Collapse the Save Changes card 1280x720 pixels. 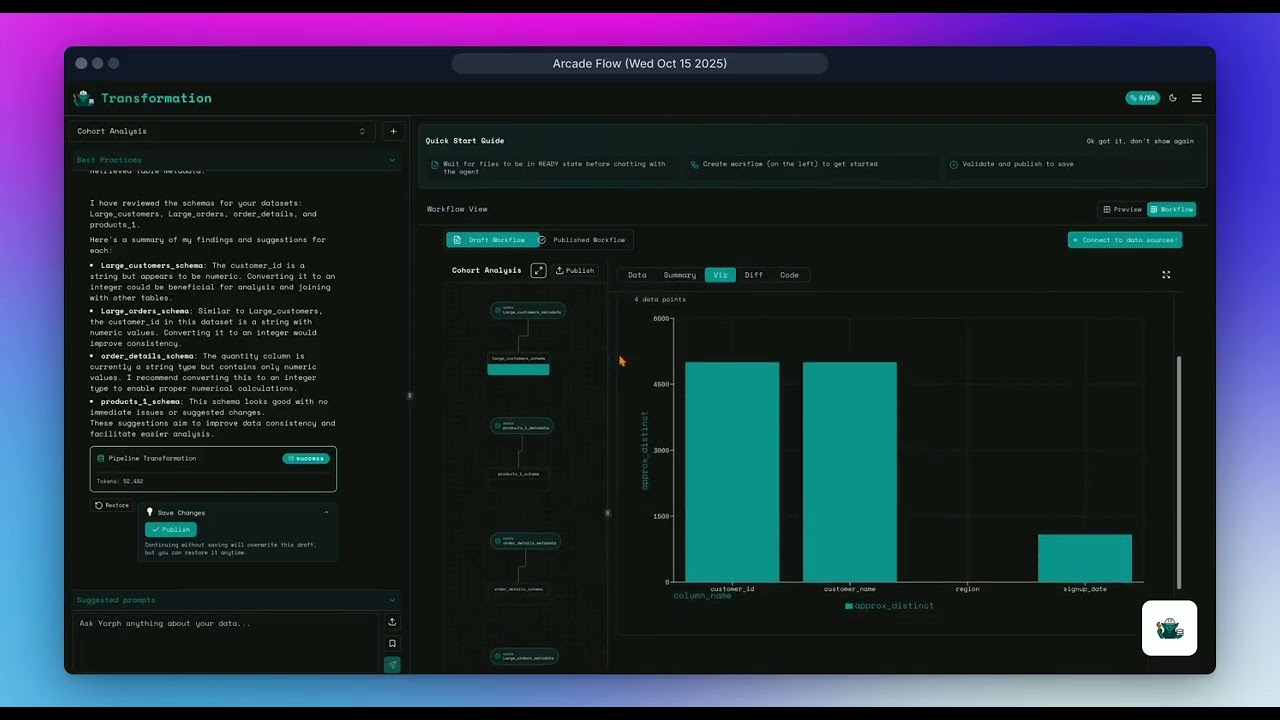(x=326, y=512)
